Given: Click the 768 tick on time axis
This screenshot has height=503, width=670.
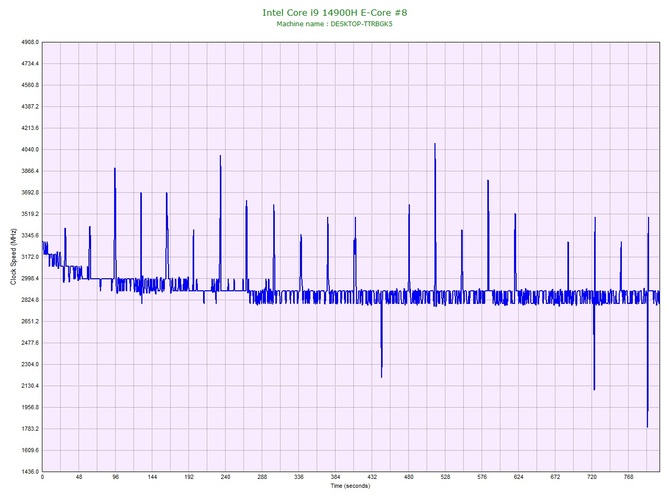Looking at the screenshot, I should coord(629,477).
